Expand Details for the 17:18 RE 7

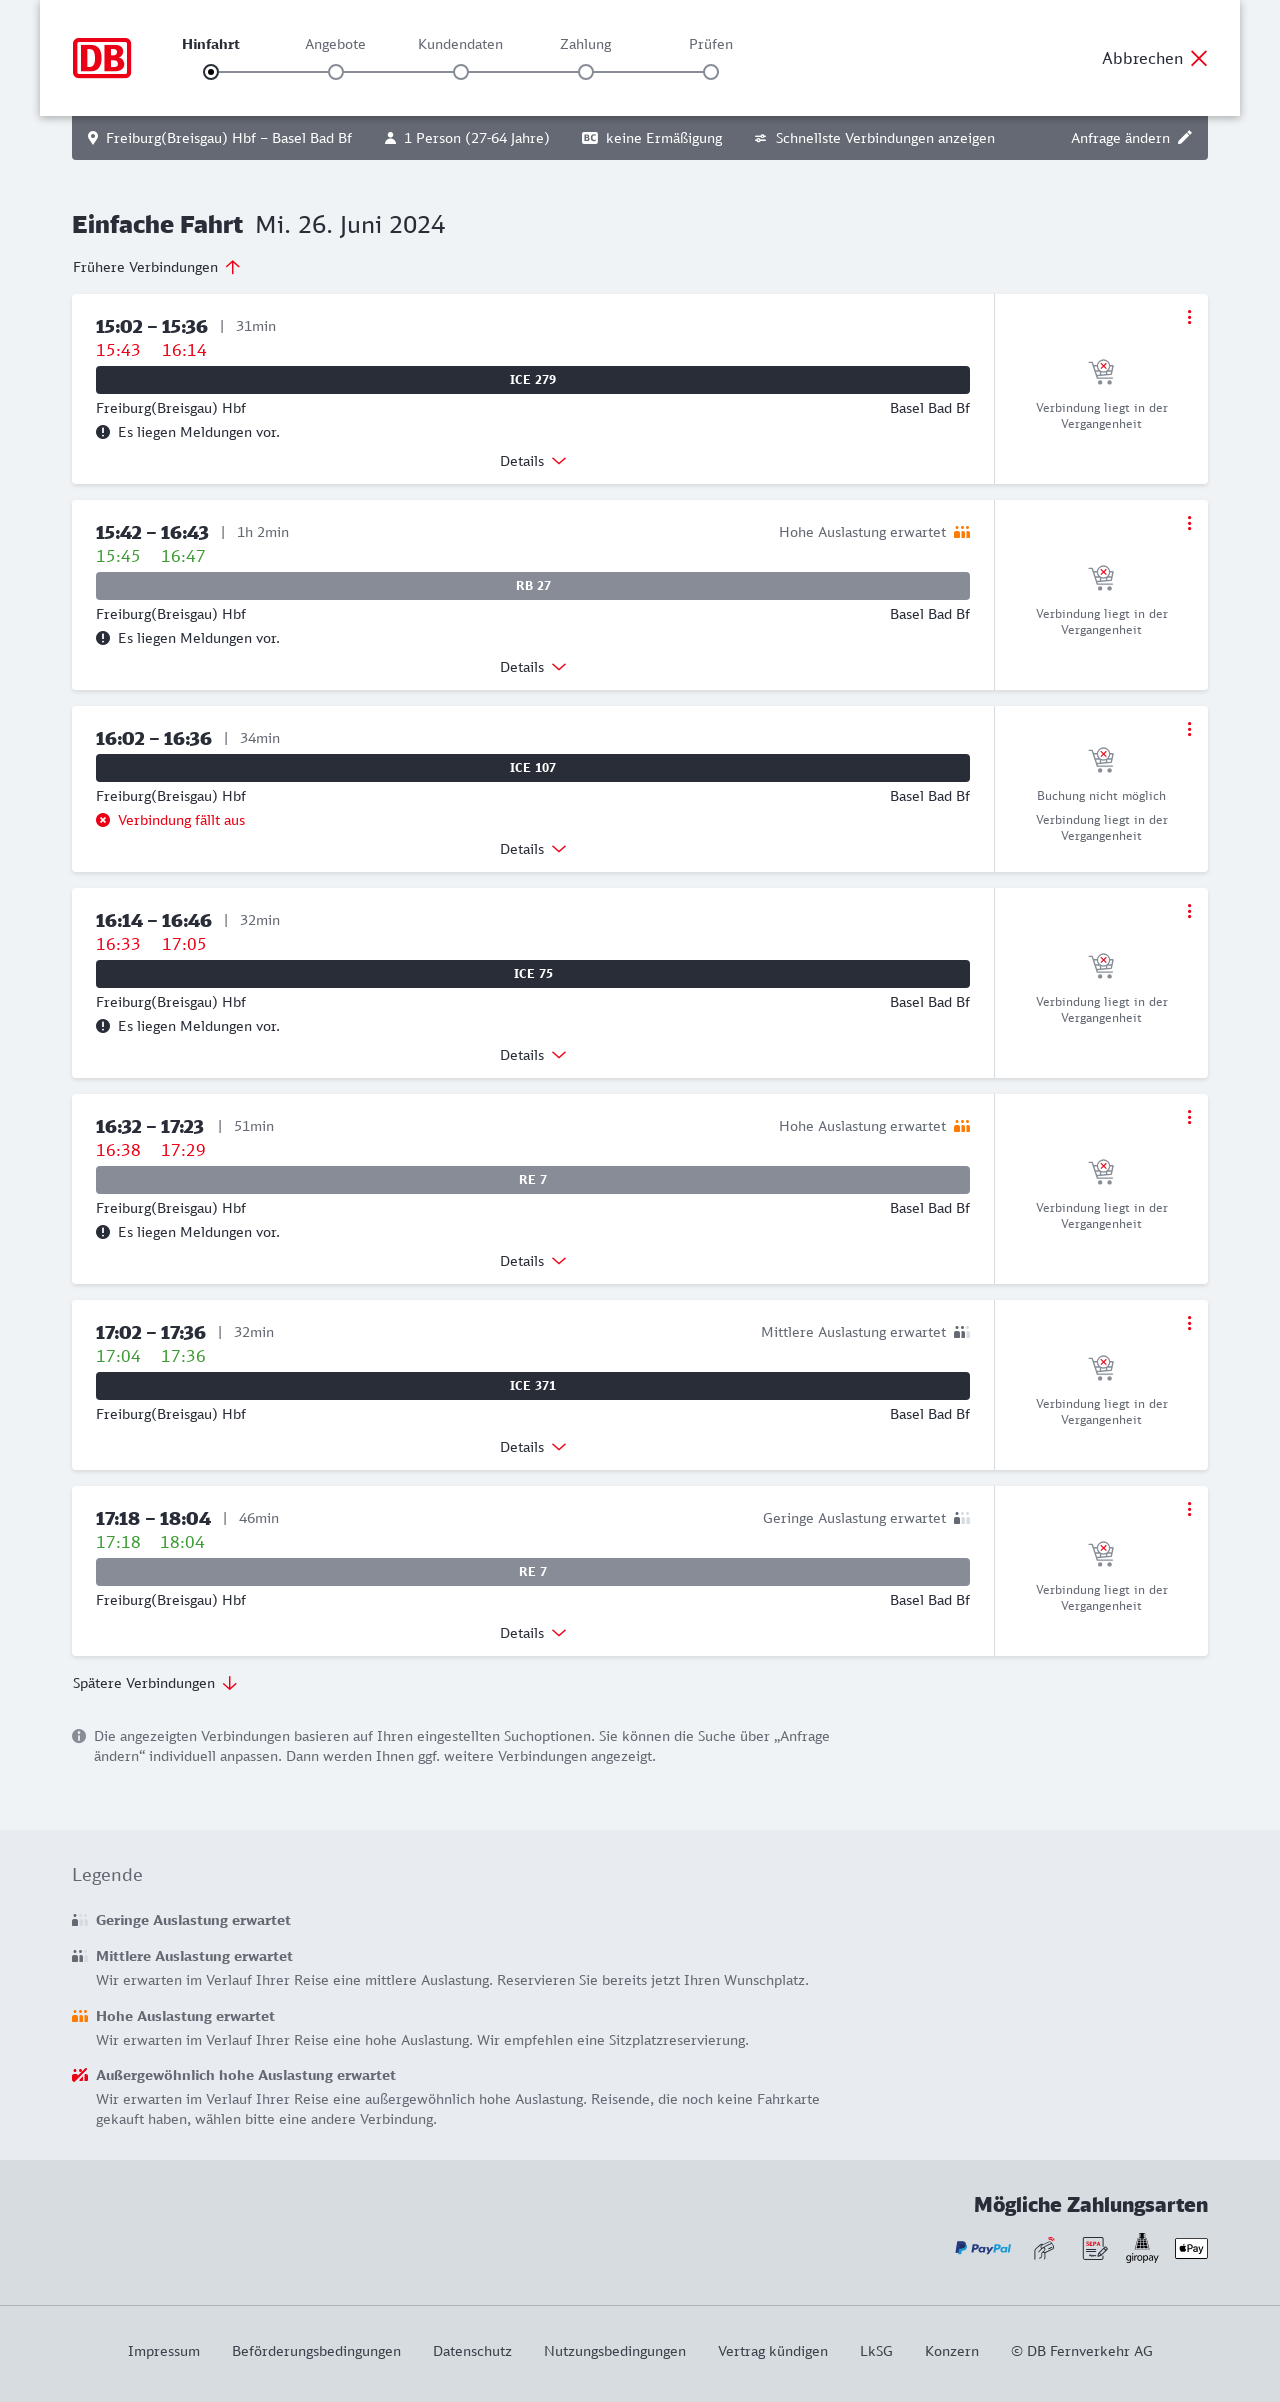(x=533, y=1633)
